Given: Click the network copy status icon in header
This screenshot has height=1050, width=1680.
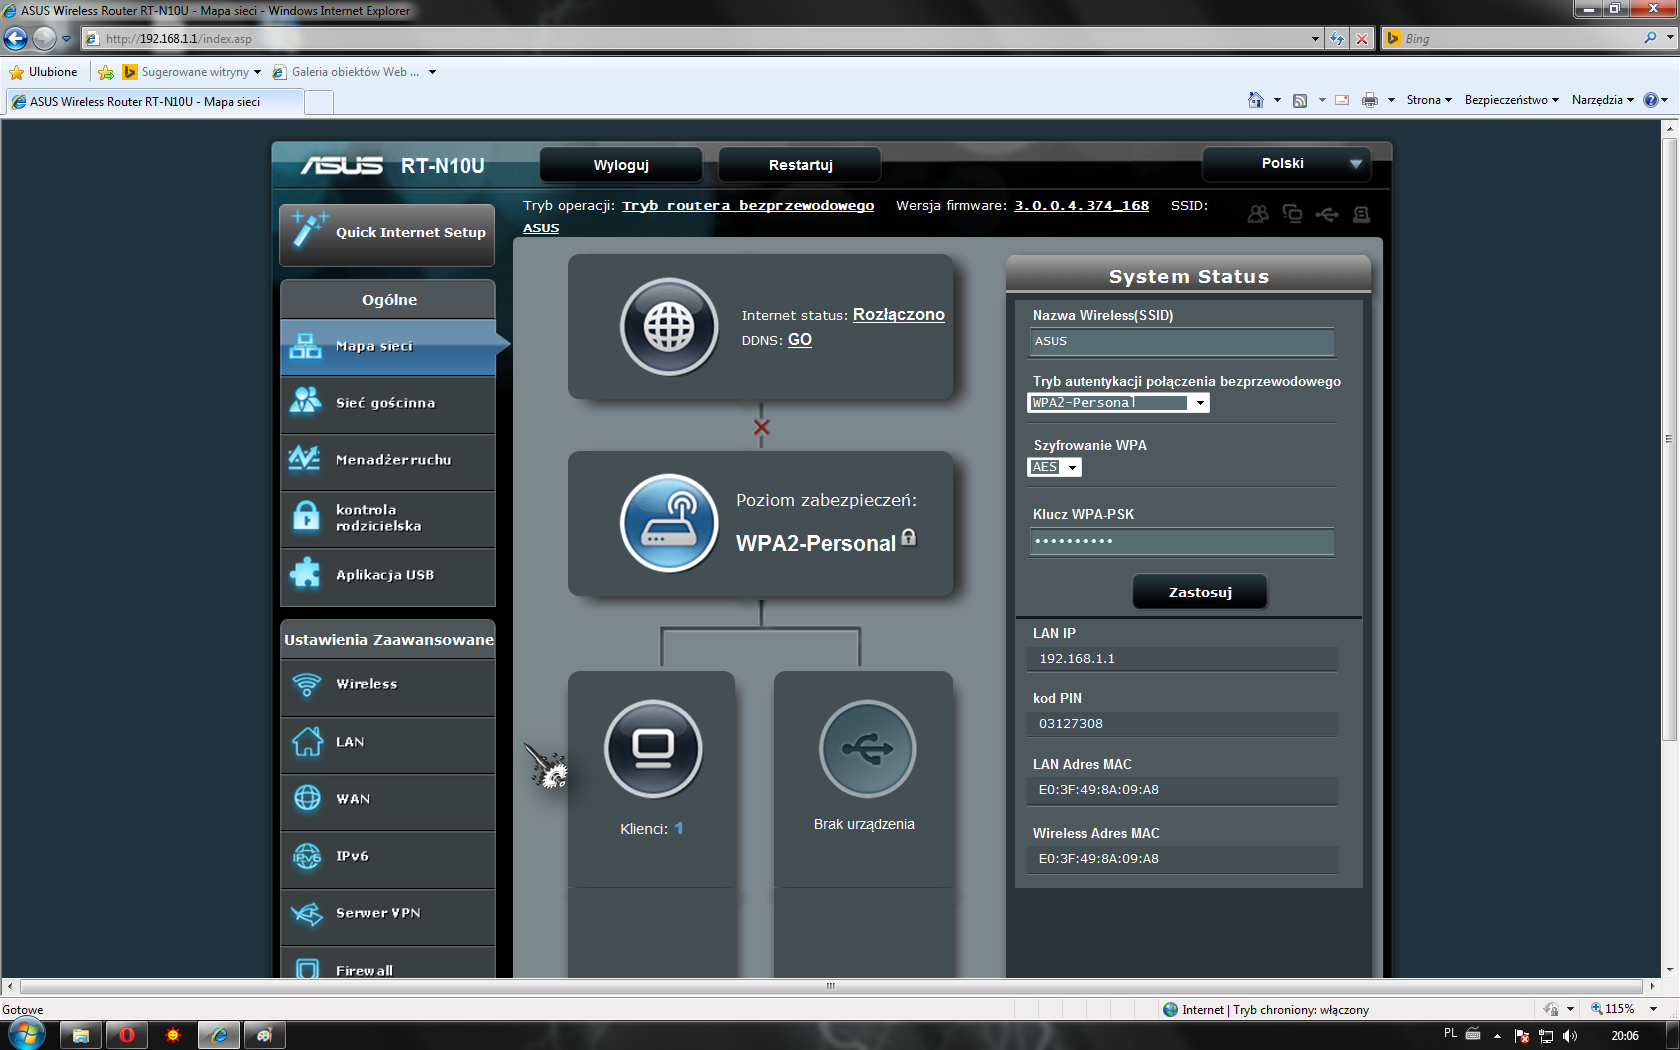Looking at the screenshot, I should pyautogui.click(x=1292, y=214).
